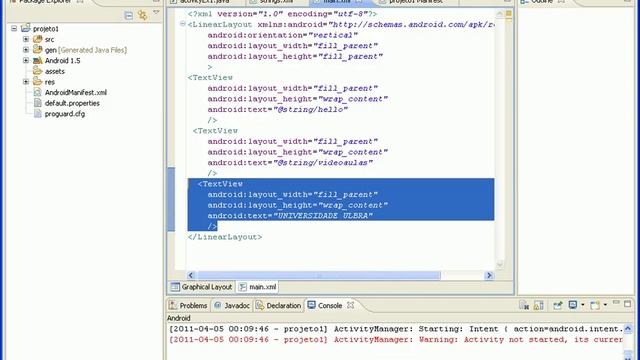Pin the current Console
Image resolution: width=640 pixels, height=360 pixels.
pos(558,305)
